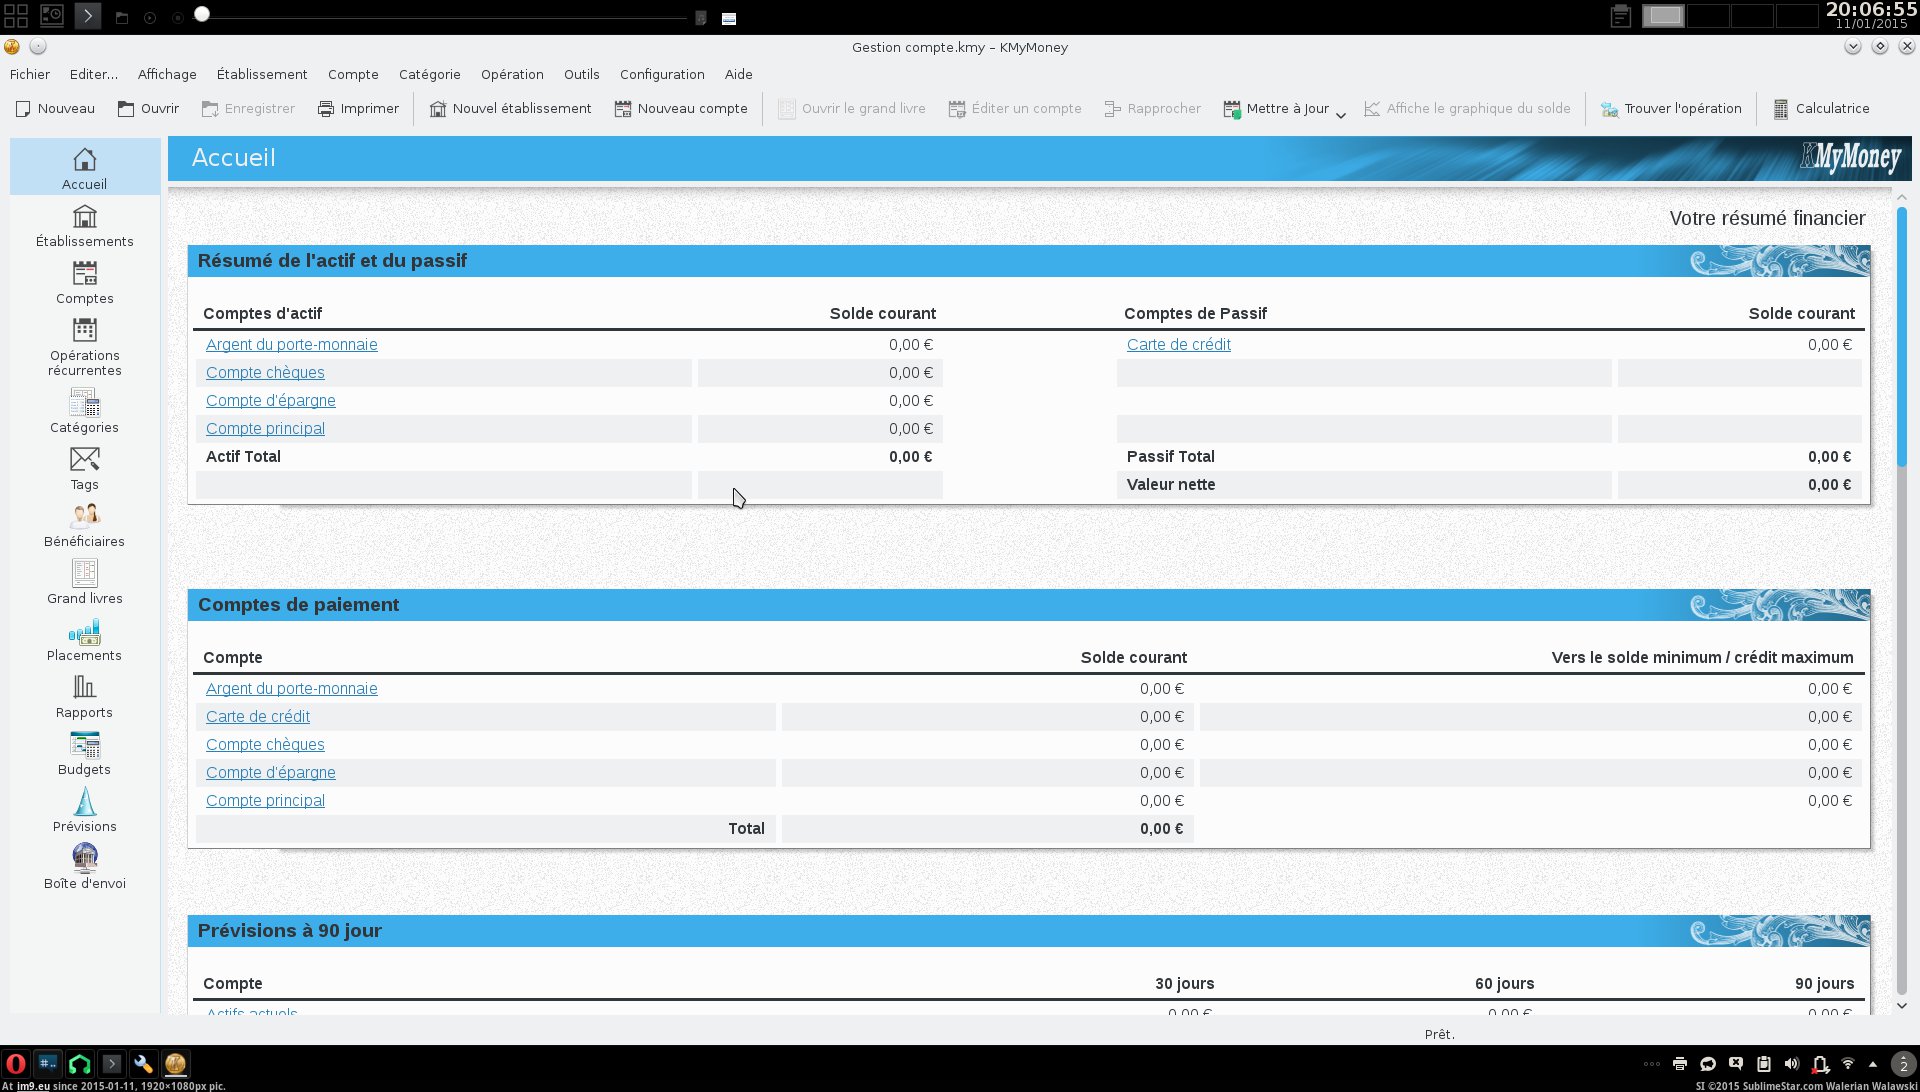
Task: Expand the system tray up arrow
Action: 1873,1064
